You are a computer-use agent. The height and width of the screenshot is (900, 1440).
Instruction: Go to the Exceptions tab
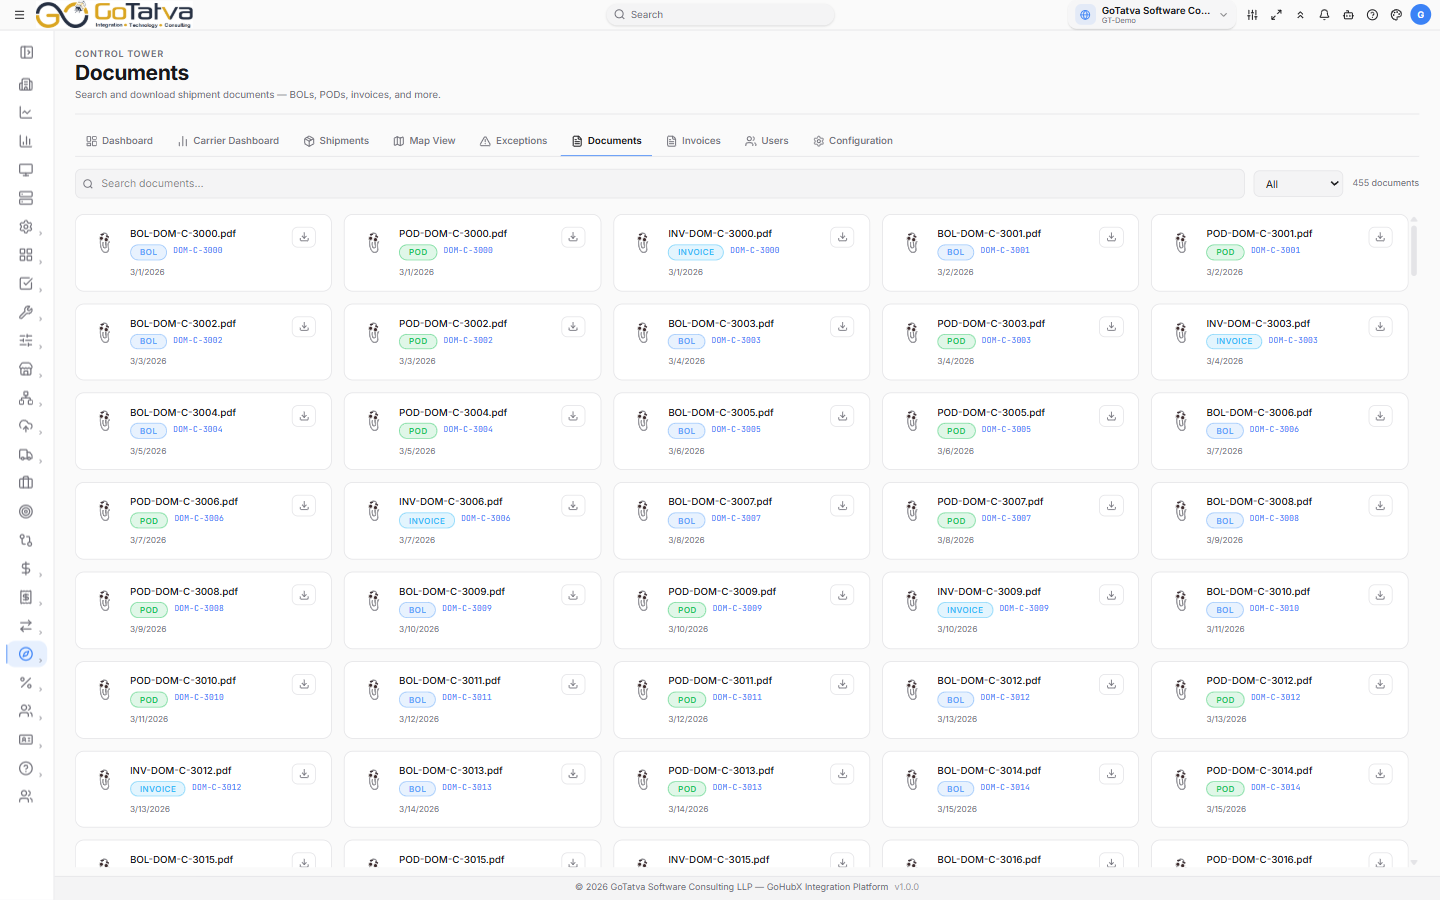tap(513, 141)
